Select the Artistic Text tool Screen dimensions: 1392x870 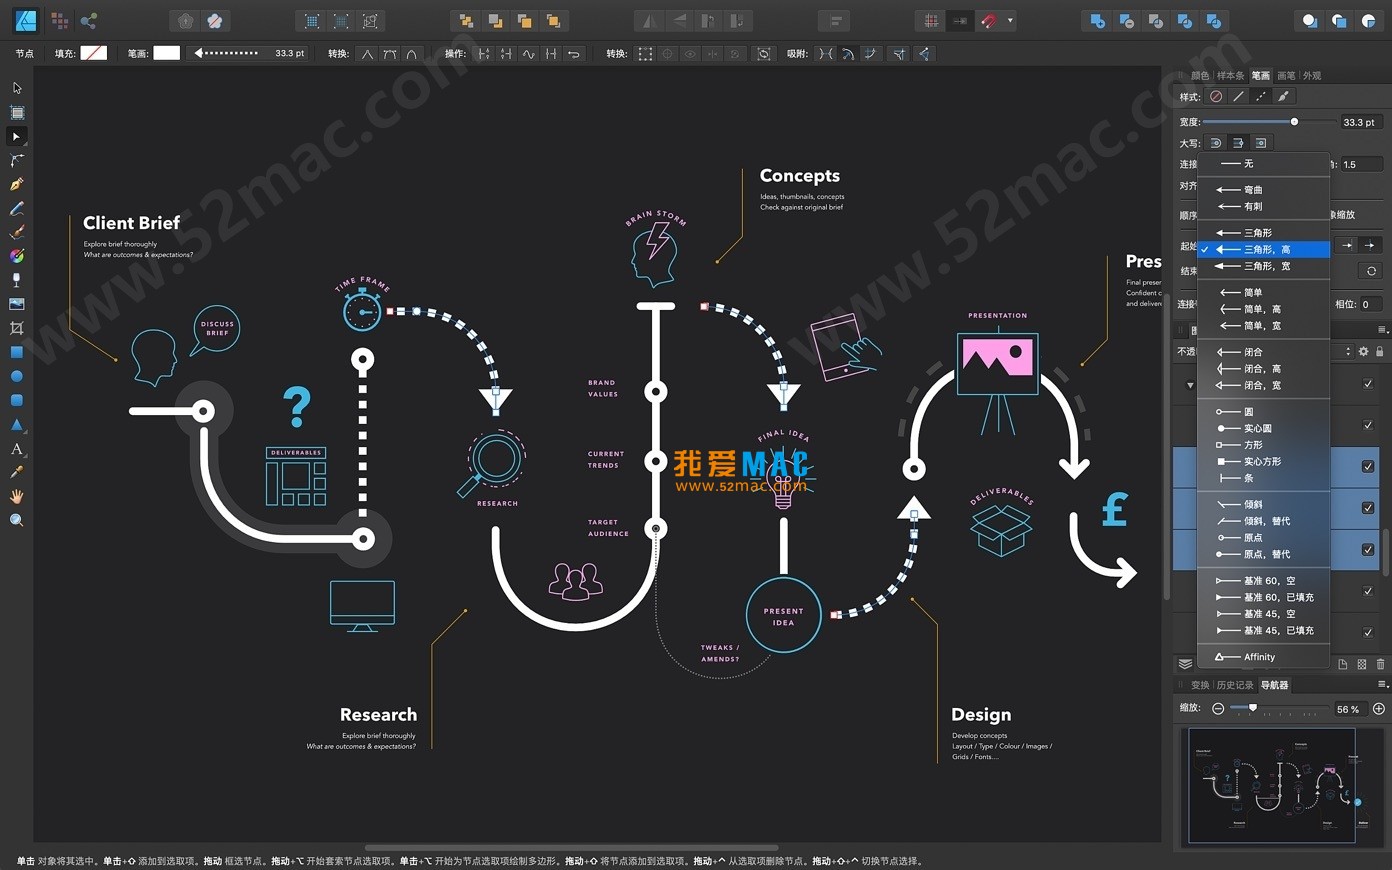[17, 448]
